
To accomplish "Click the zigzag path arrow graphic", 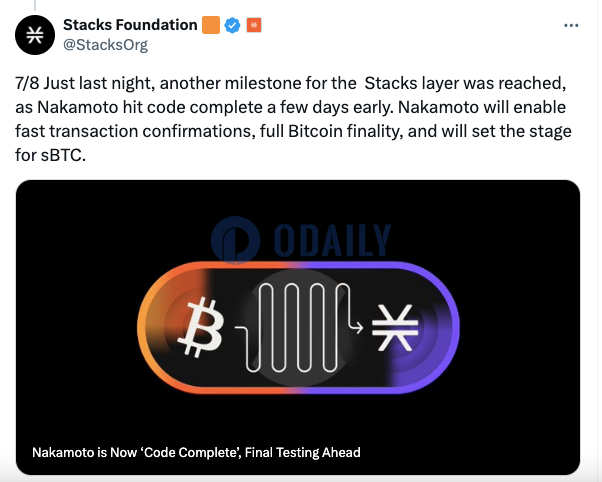I will tap(299, 328).
